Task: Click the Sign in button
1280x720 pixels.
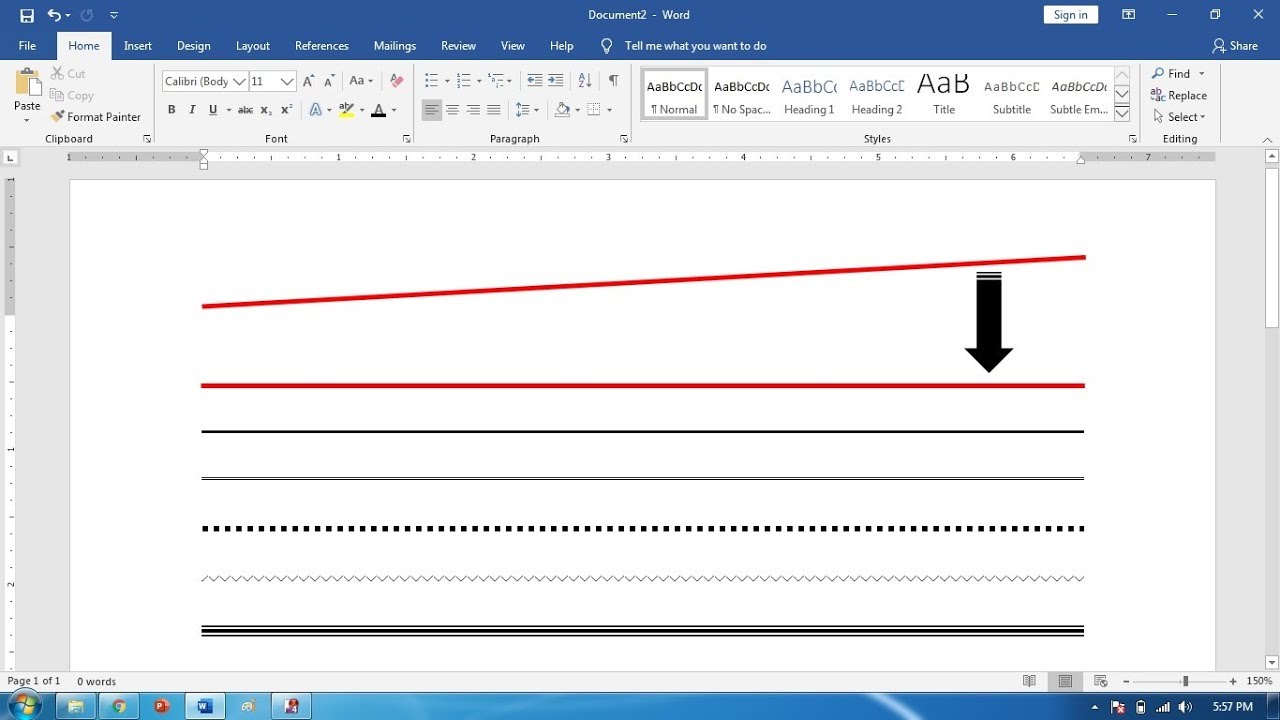Action: (1070, 14)
